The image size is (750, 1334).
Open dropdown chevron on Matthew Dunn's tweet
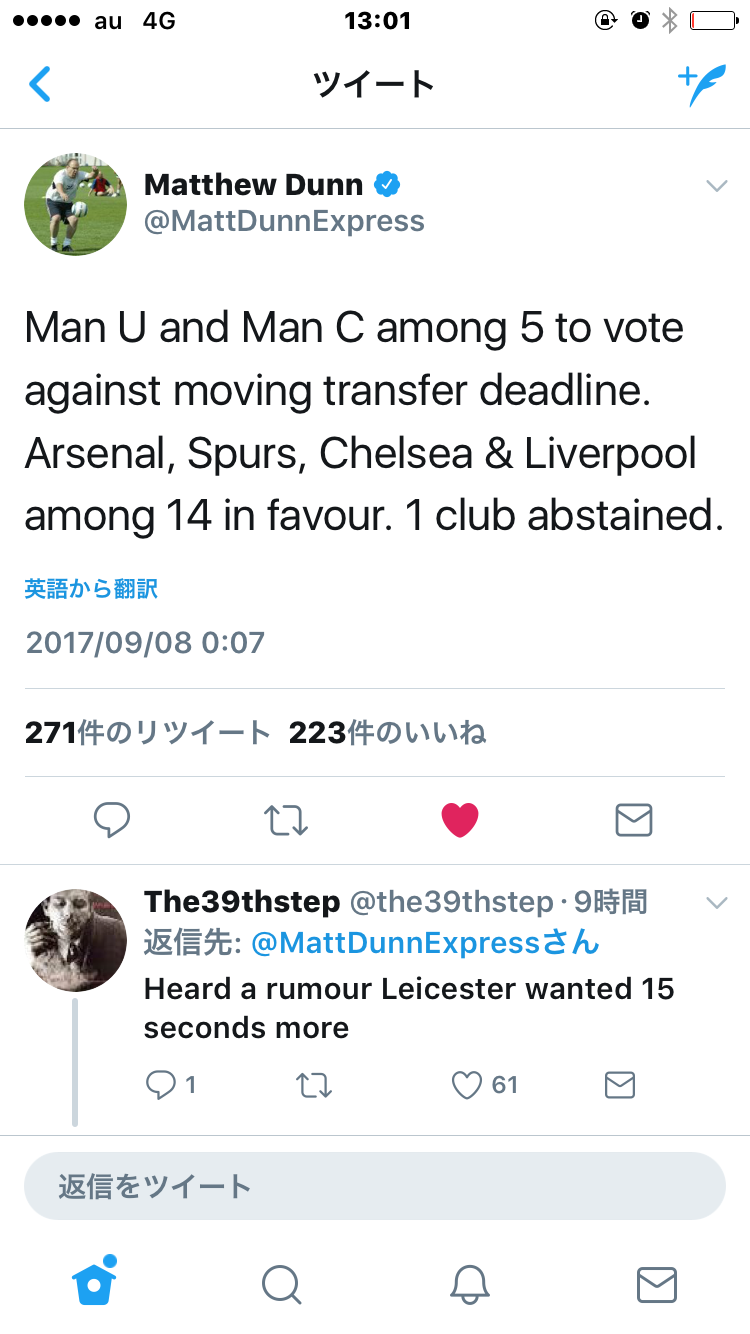pos(716,186)
